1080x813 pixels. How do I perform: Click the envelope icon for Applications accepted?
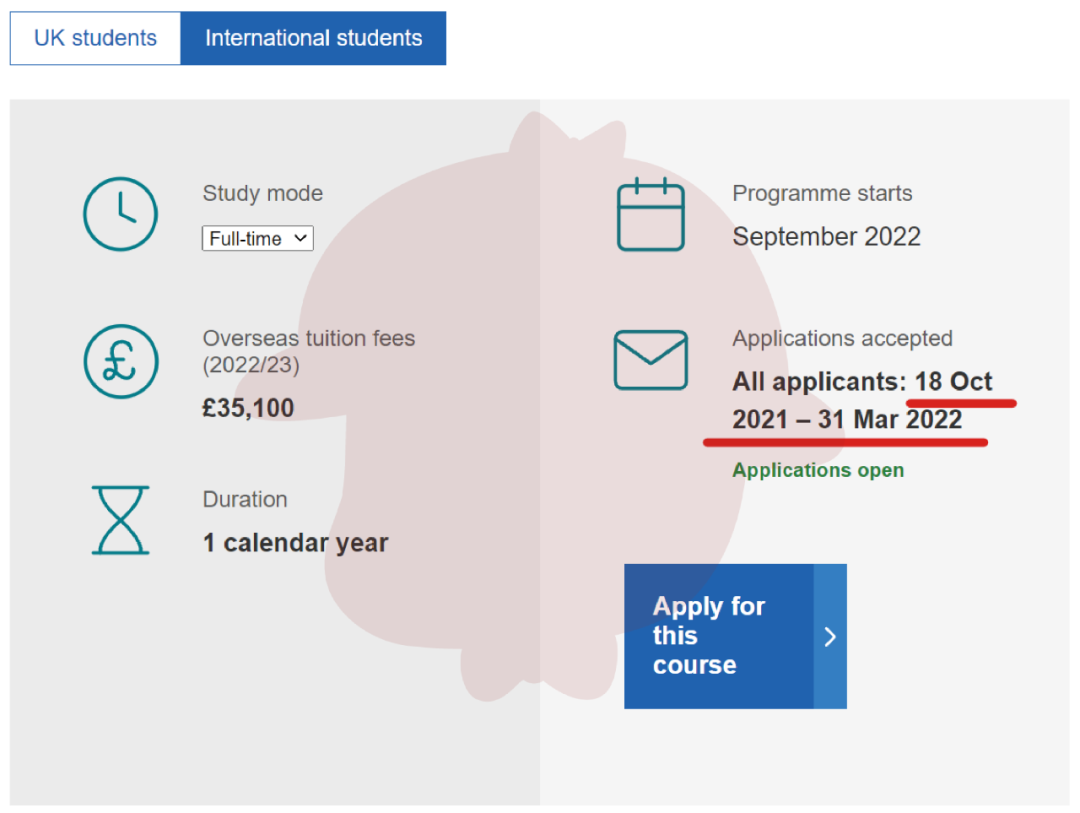coord(651,360)
